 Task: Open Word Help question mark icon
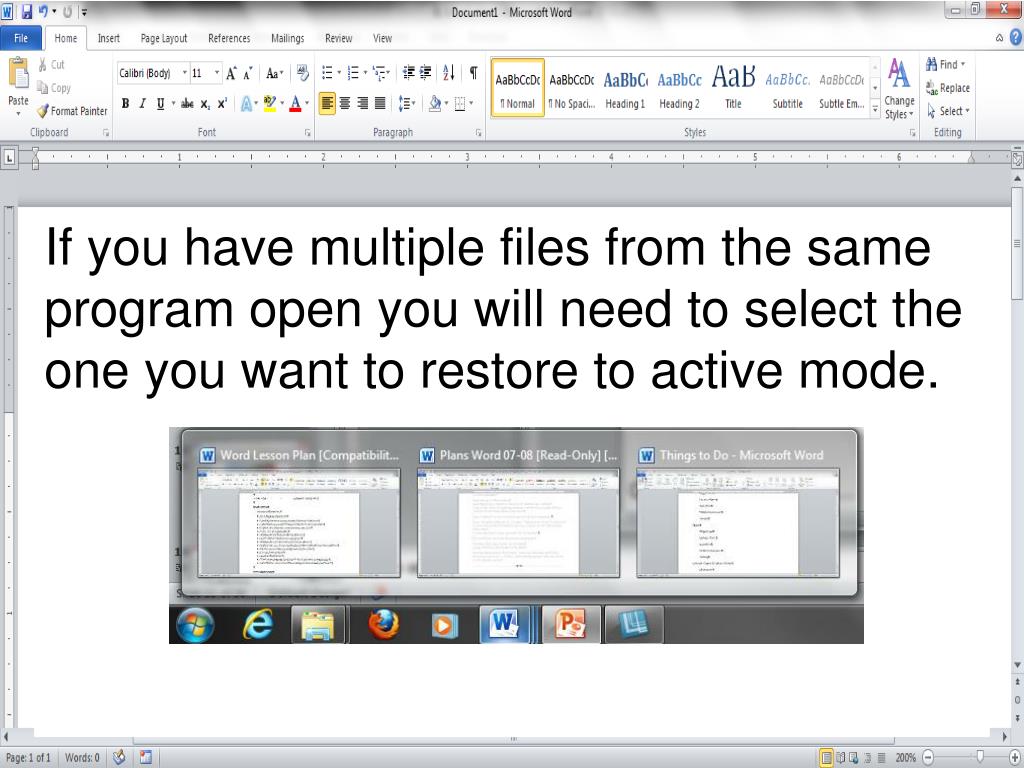[x=1016, y=38]
